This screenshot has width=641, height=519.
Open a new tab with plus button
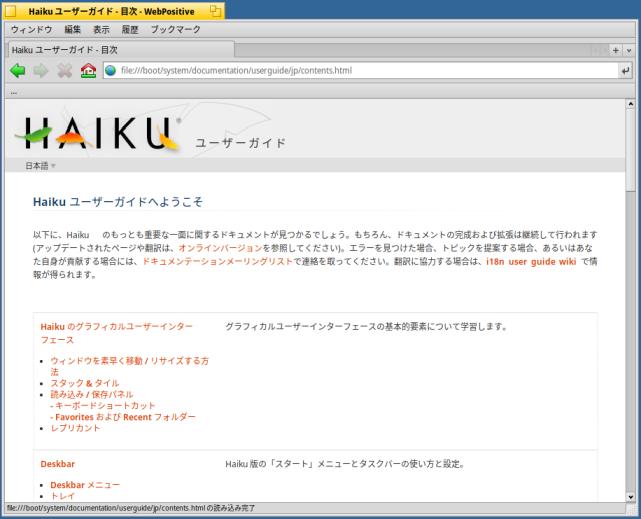point(616,50)
